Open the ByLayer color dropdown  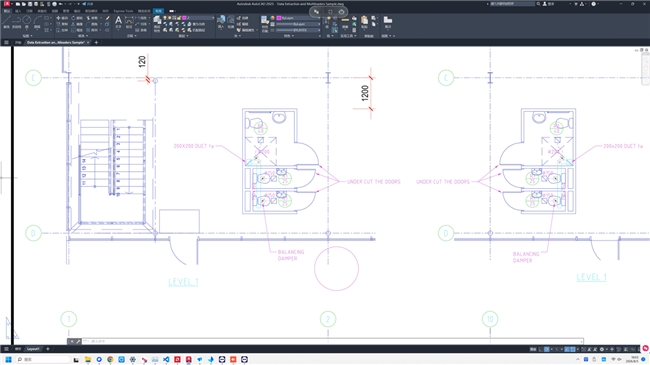298,18
